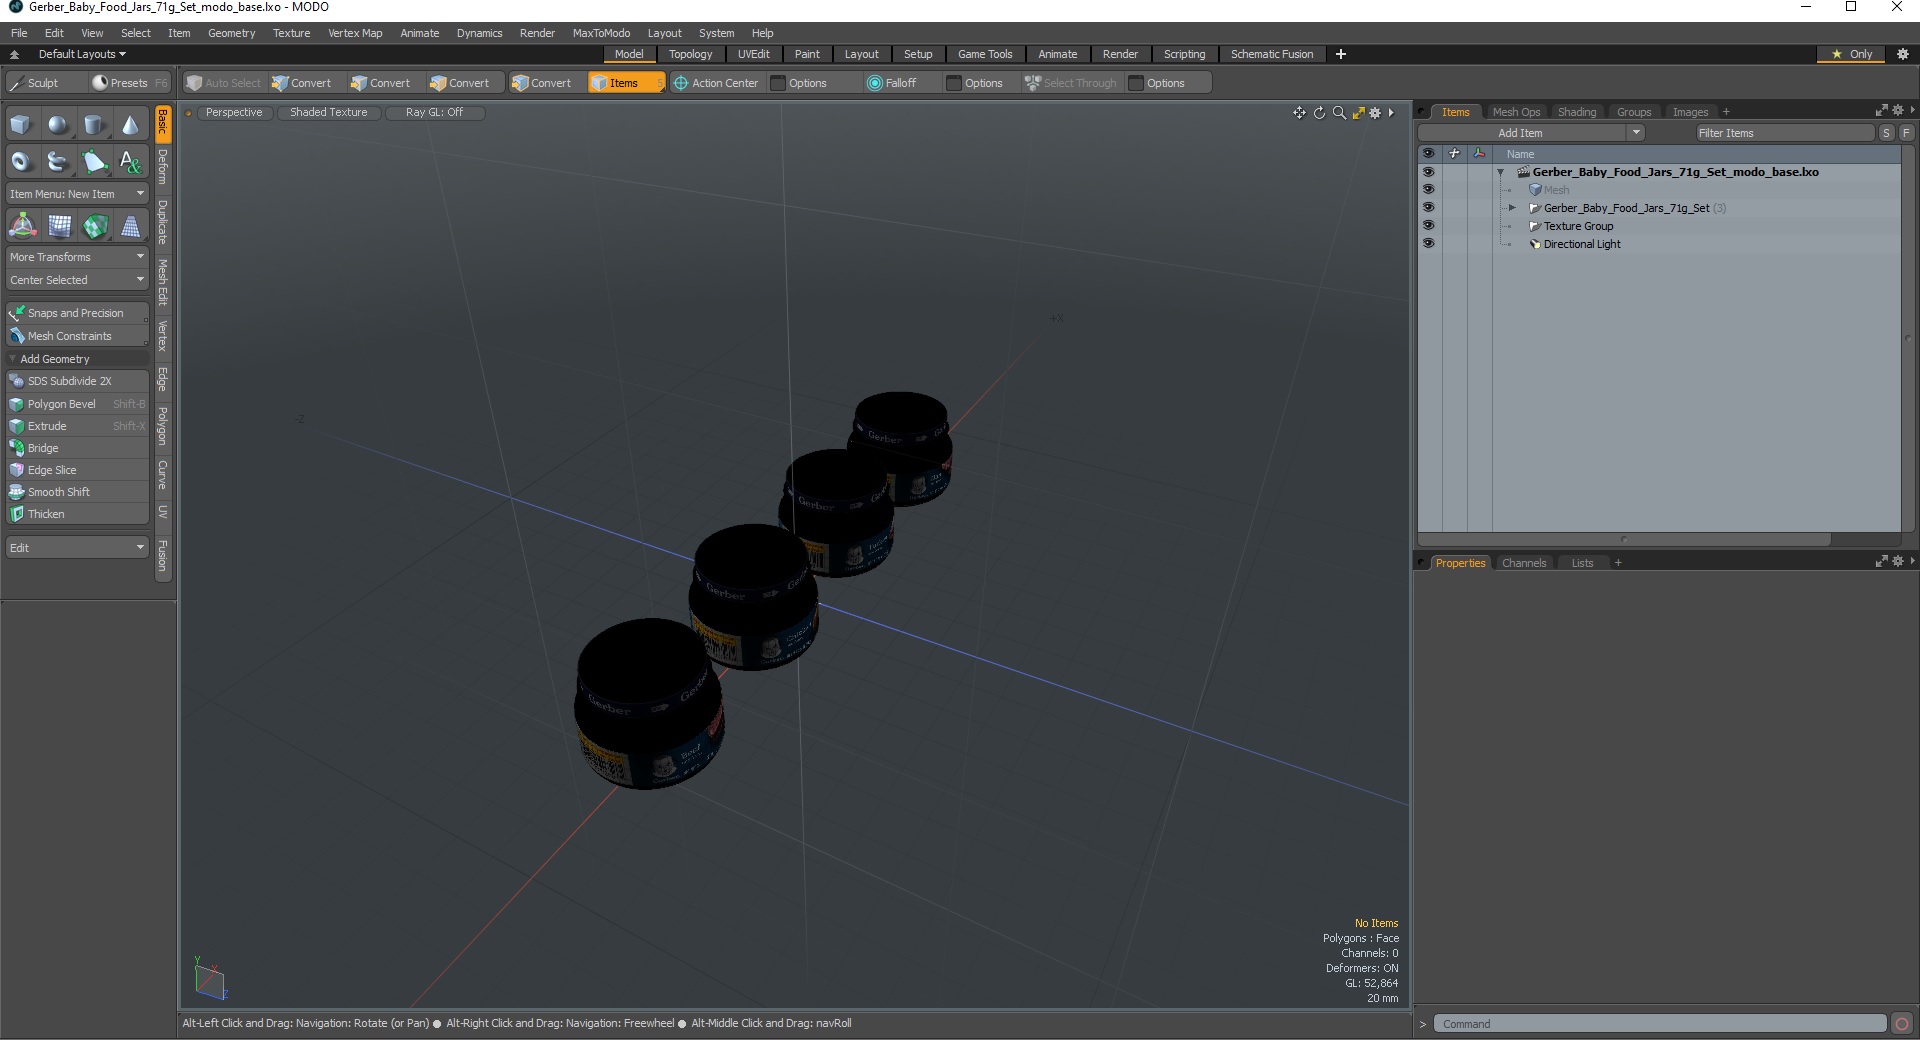The width and height of the screenshot is (1920, 1040).
Task: Switch to the UVEdit layout tab
Action: 753,54
